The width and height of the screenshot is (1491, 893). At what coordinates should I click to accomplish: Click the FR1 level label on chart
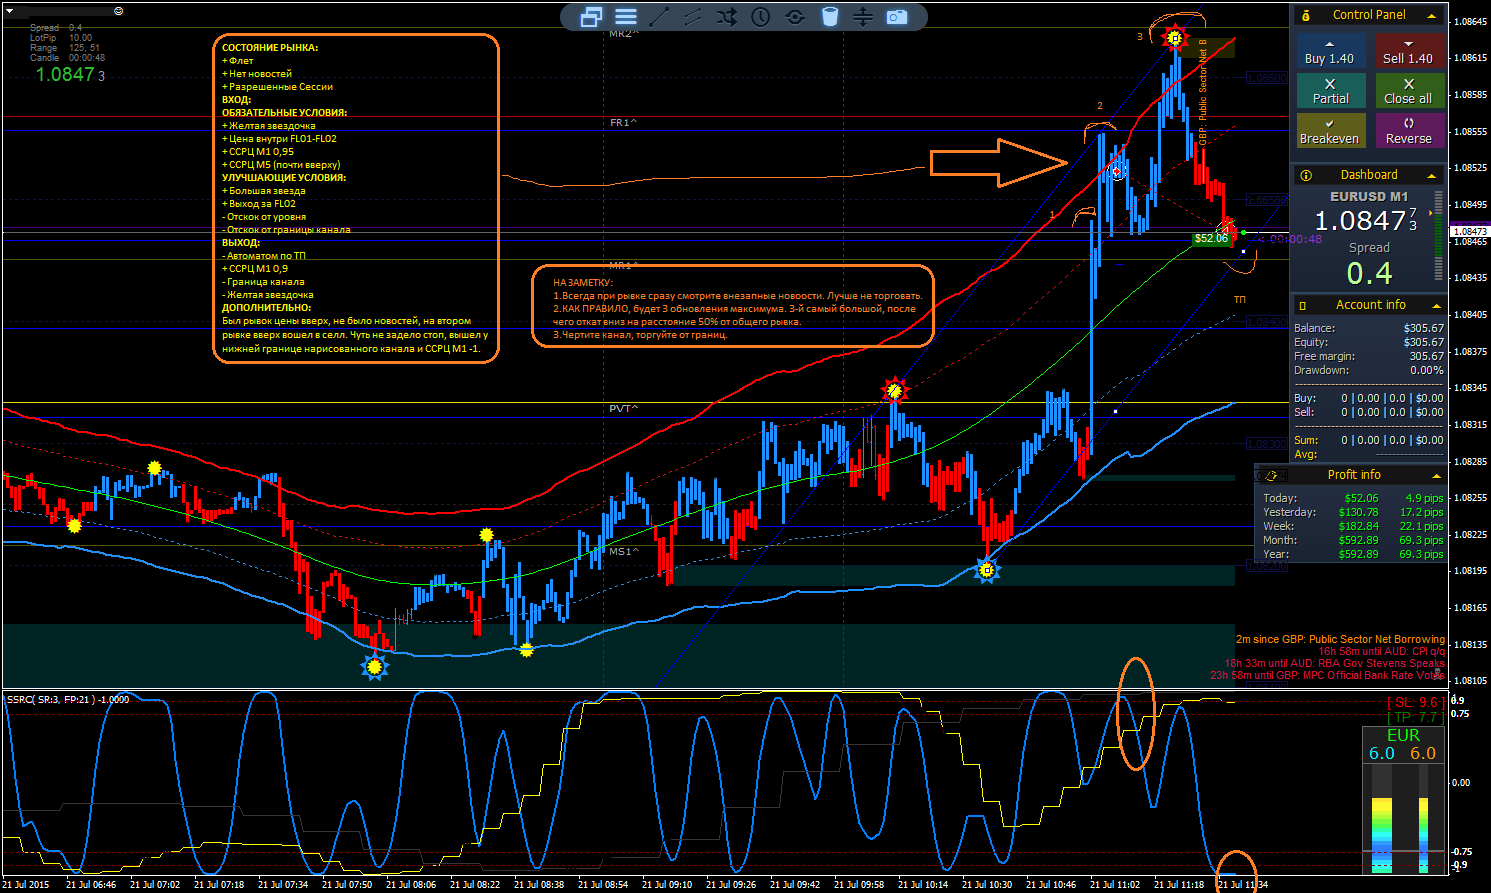pyautogui.click(x=623, y=123)
